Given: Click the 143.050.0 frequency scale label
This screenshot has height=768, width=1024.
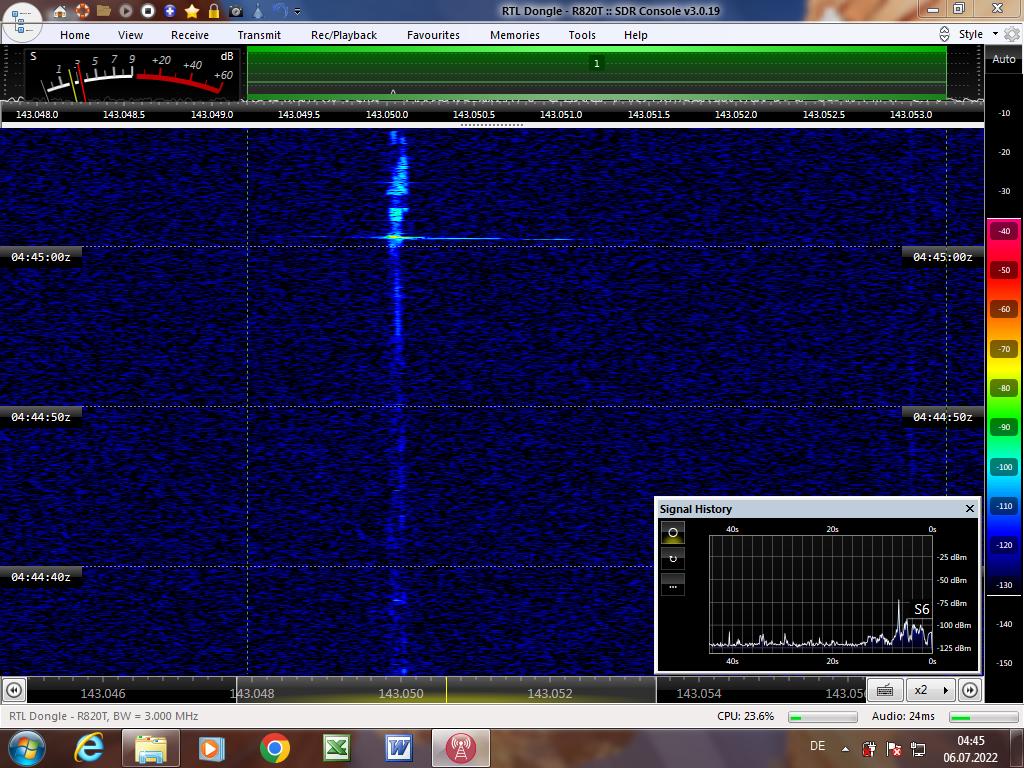Looking at the screenshot, I should click(387, 114).
